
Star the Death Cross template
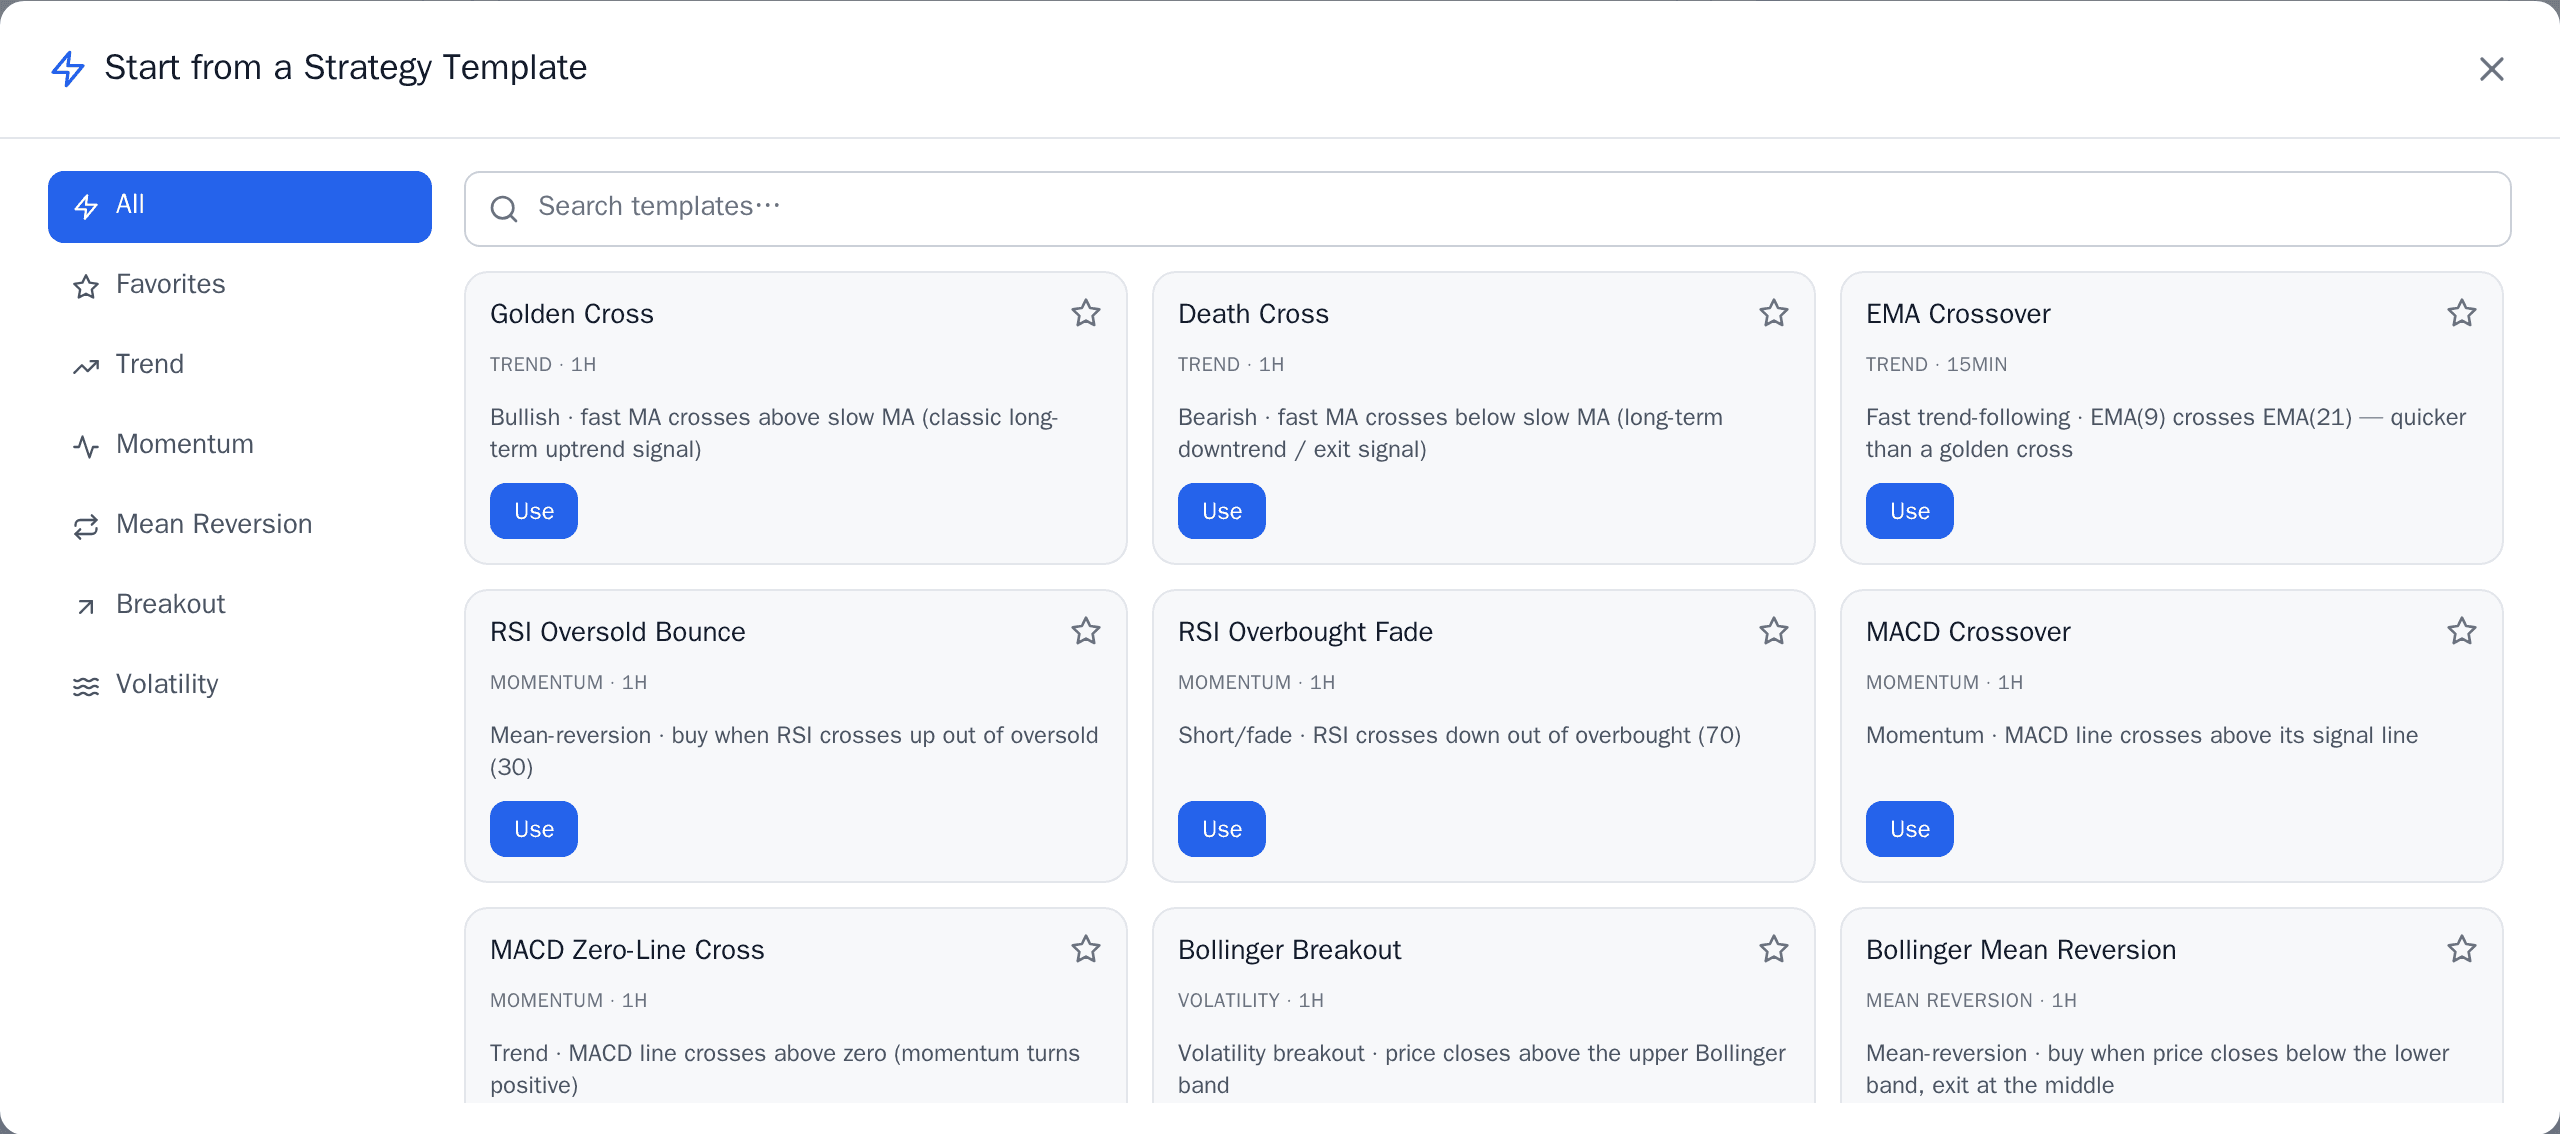coord(1774,313)
